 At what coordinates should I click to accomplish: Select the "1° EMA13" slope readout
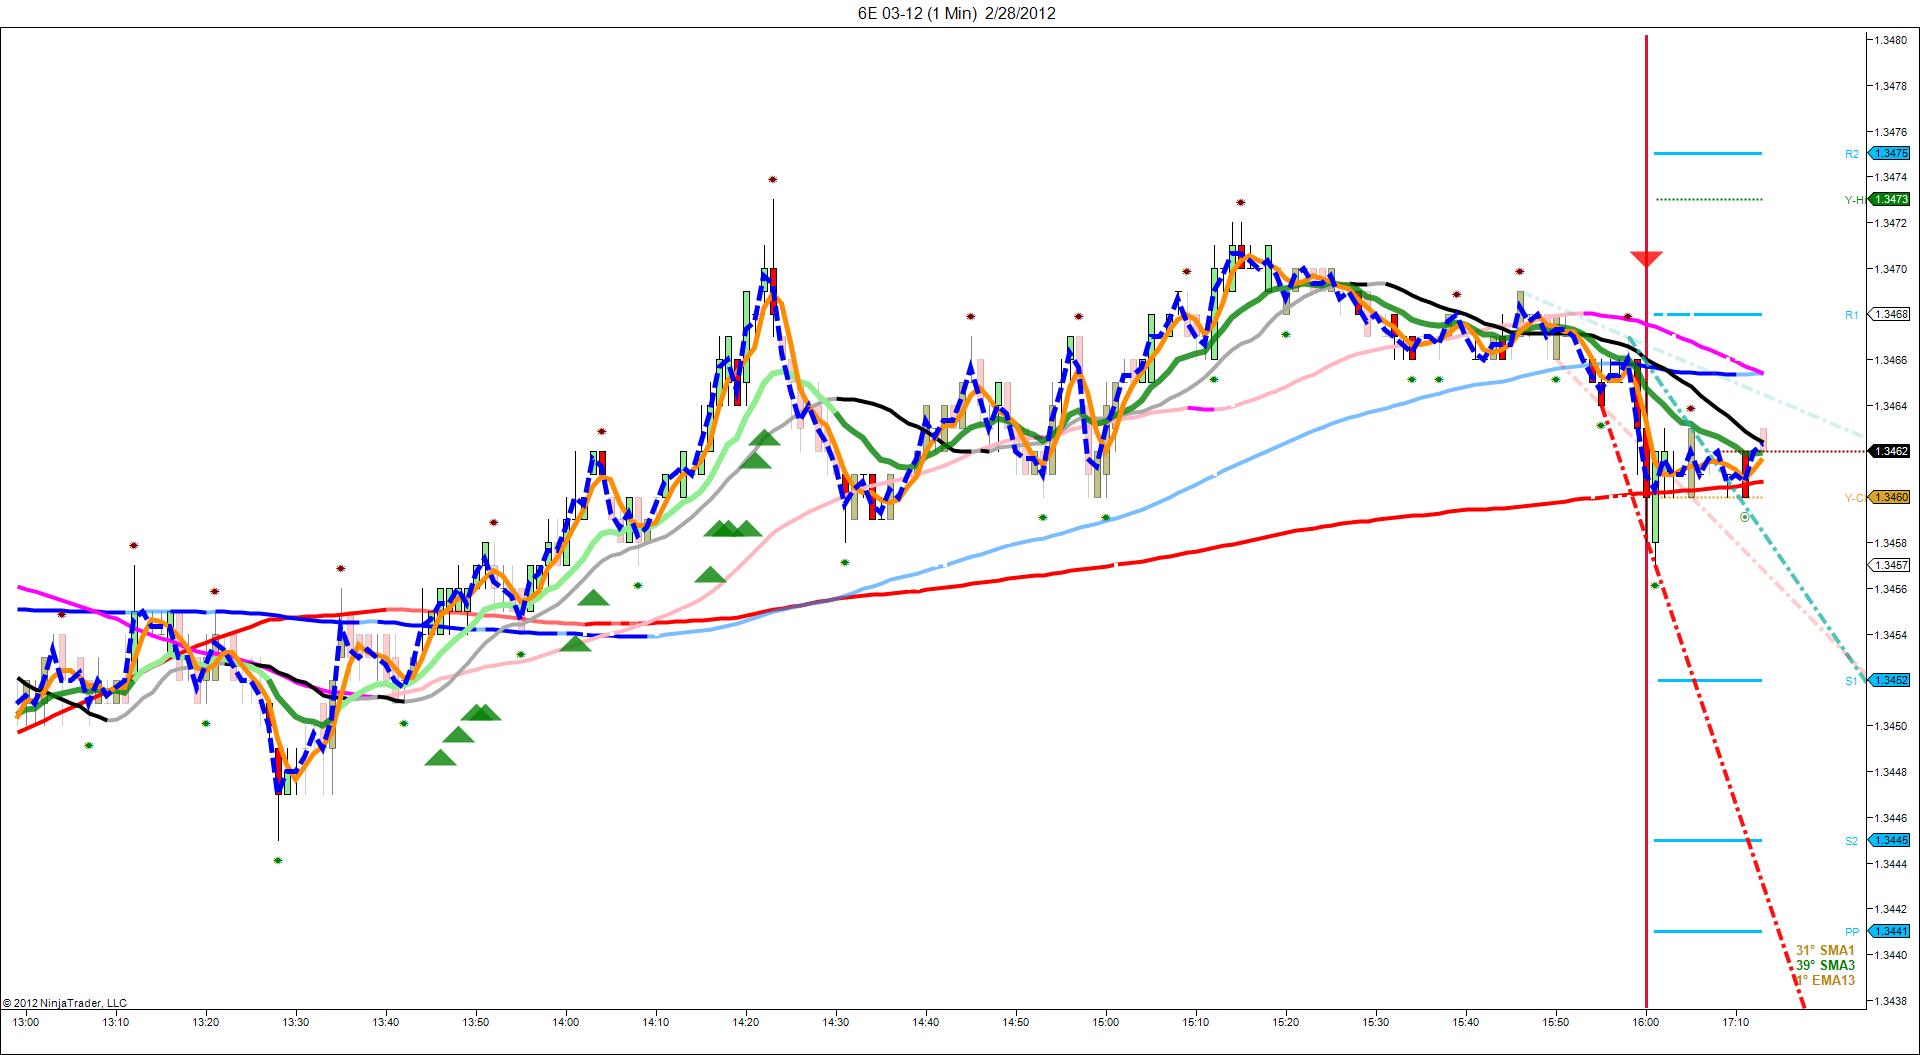point(1826,980)
